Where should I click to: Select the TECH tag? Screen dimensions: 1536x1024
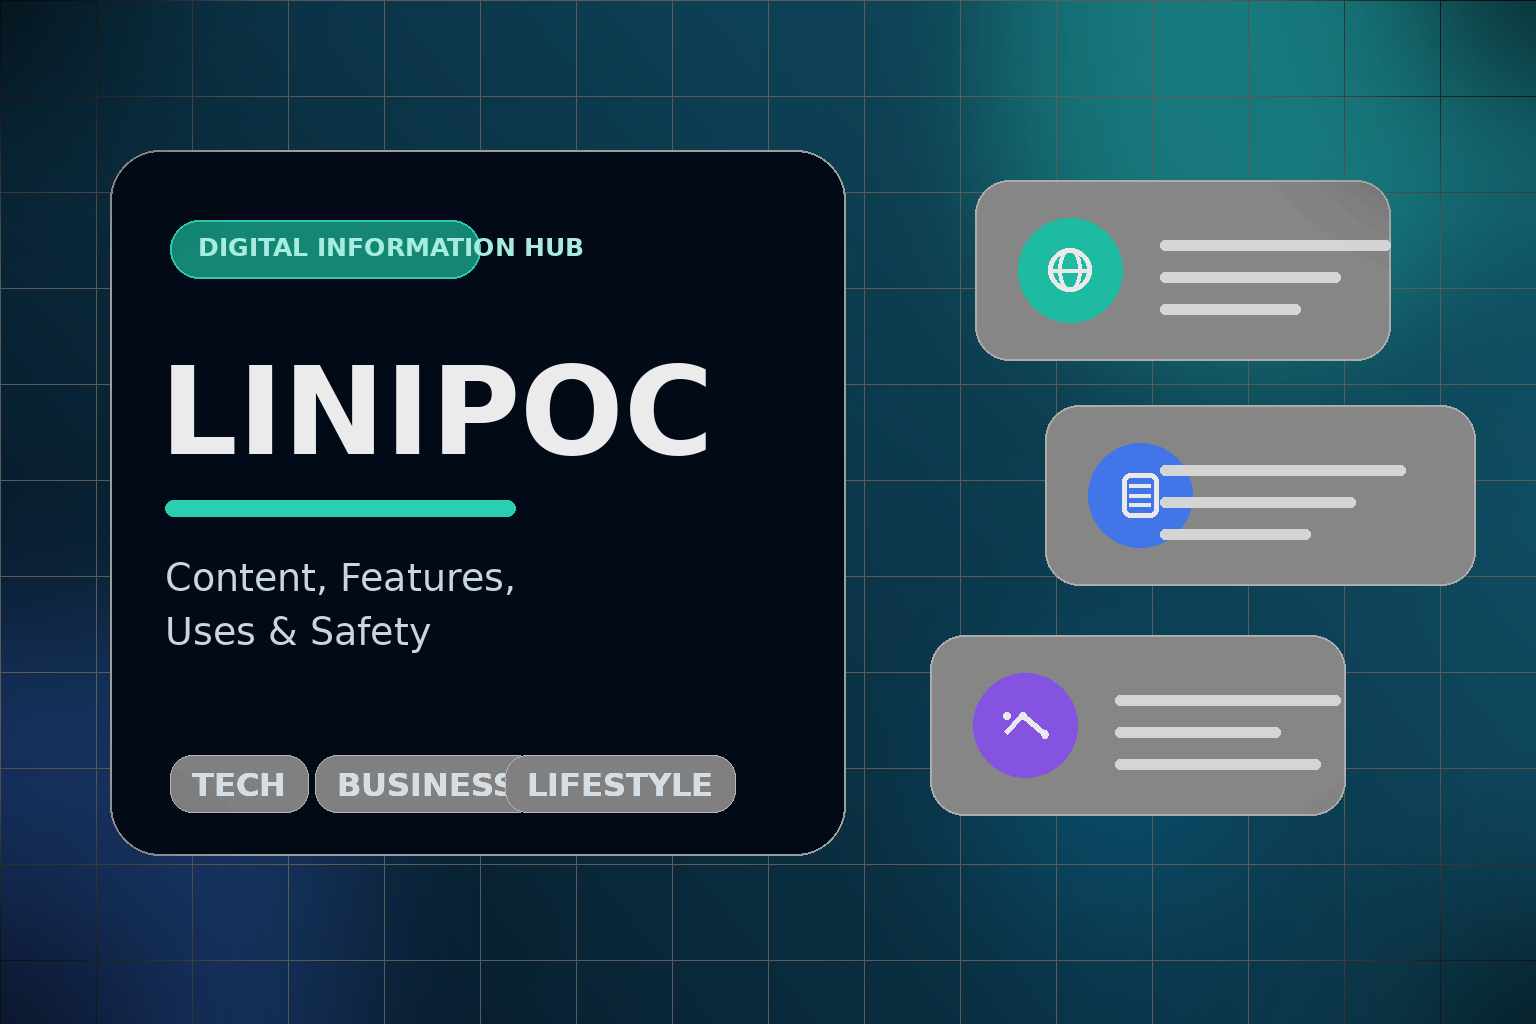point(239,784)
